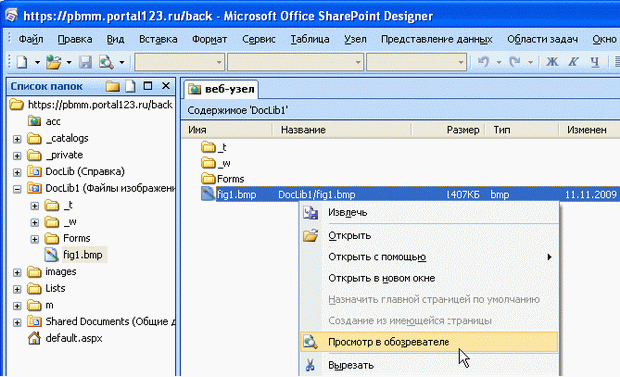The image size is (620, 377).
Task: Select the fig1.bmp file row
Action: point(410,195)
